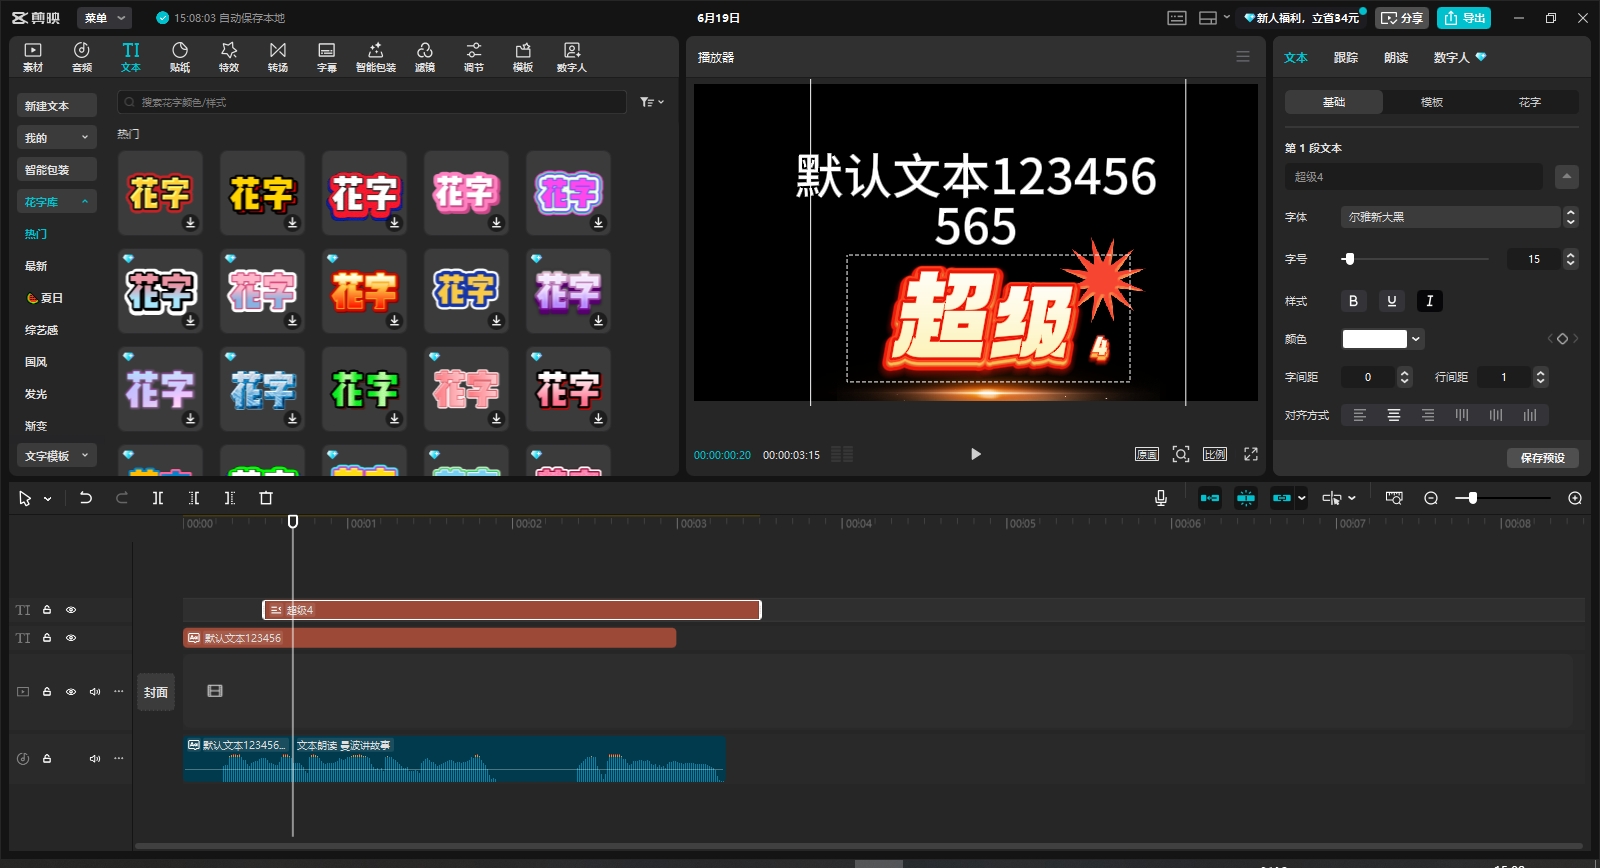Viewport: 1600px width, 868px height.
Task: Mute the main video track
Action: [x=95, y=692]
